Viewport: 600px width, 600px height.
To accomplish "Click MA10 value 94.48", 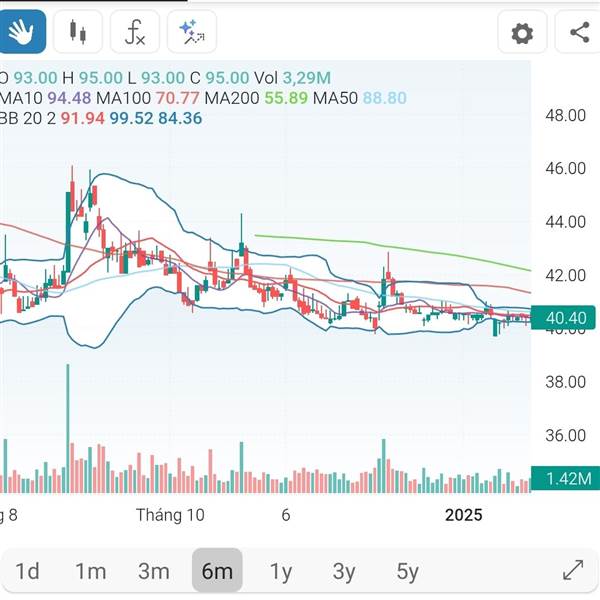I will pyautogui.click(x=69, y=98).
